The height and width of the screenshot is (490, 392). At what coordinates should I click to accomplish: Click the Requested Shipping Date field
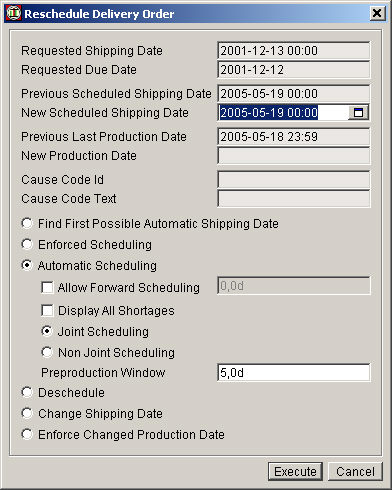294,51
